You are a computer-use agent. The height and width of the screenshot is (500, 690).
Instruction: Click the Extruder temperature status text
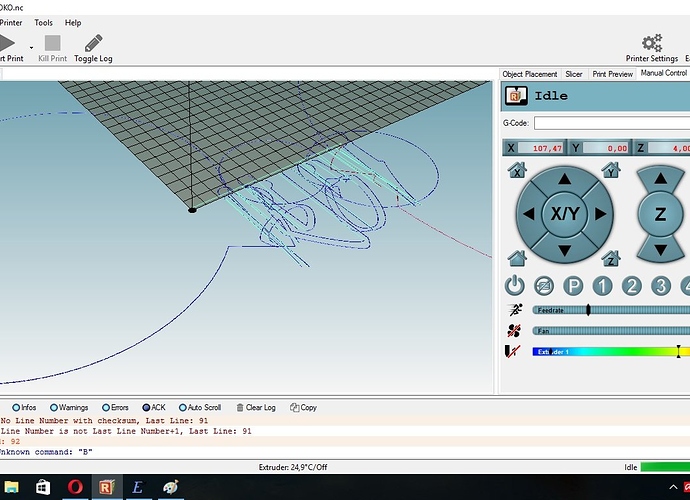(293, 467)
